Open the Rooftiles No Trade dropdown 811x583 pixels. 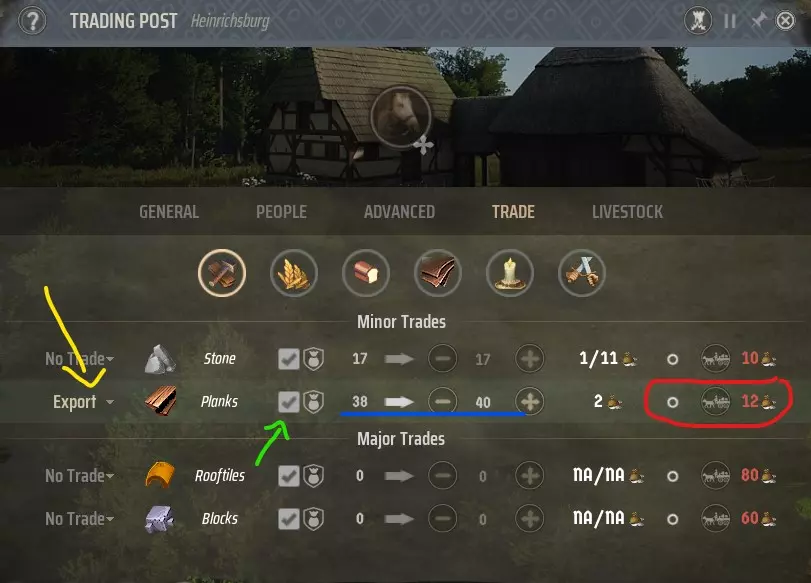(80, 475)
